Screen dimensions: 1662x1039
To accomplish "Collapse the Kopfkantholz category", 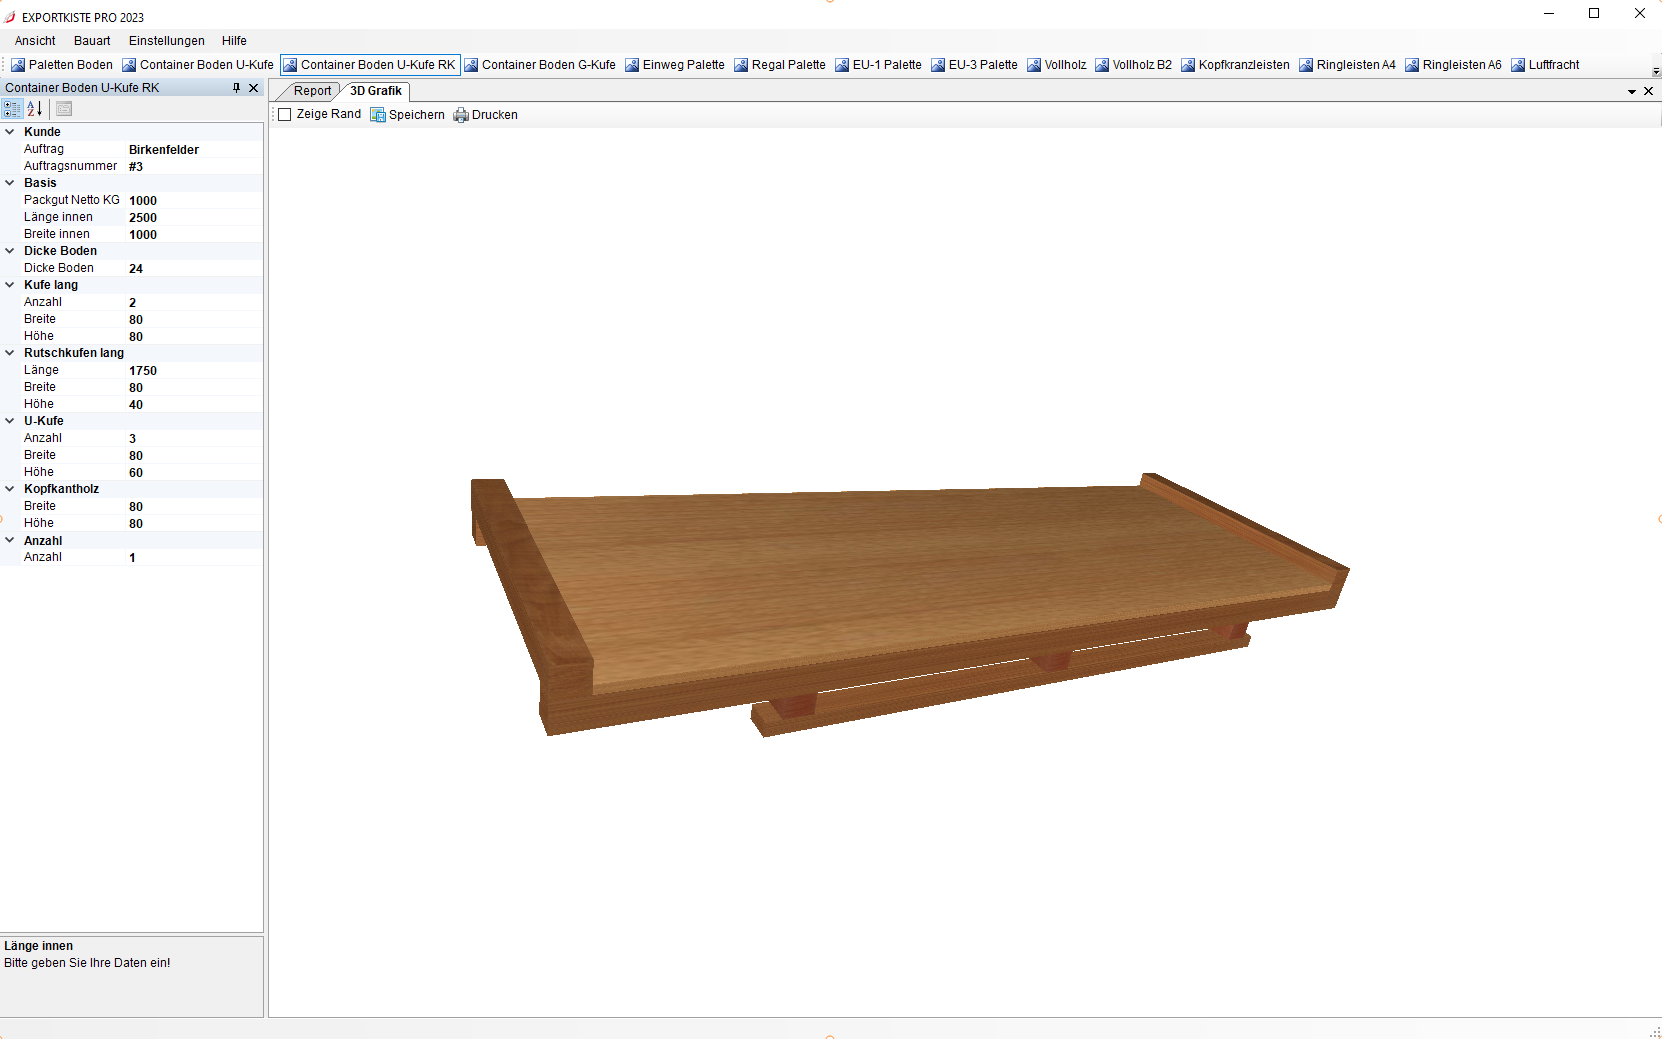I will click(x=10, y=489).
